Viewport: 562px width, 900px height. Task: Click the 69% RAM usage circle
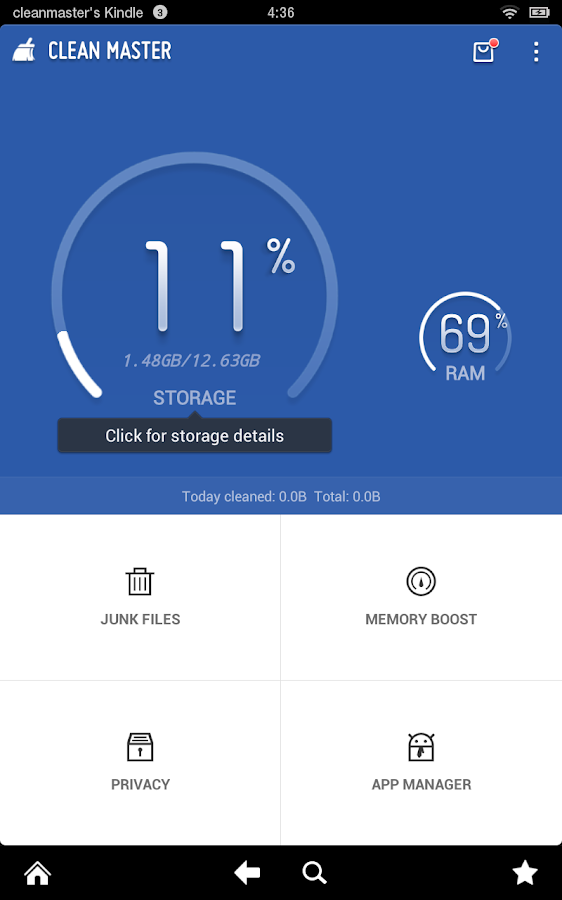(x=465, y=339)
